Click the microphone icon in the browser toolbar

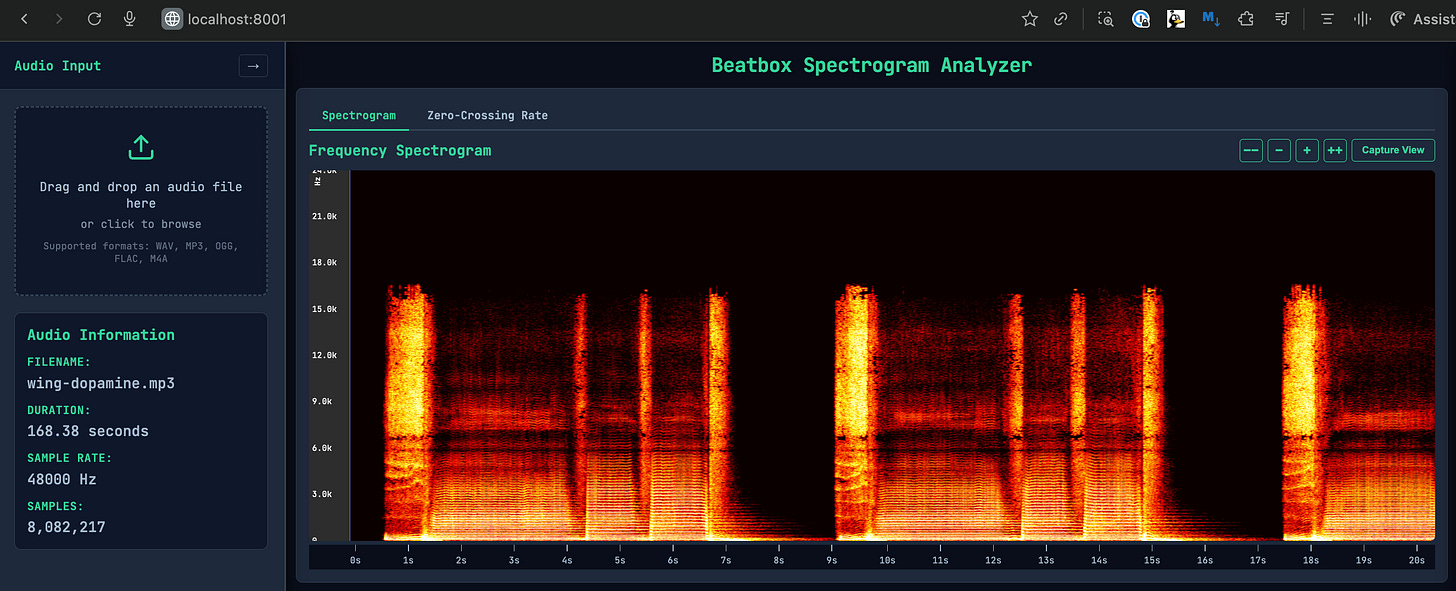[130, 19]
